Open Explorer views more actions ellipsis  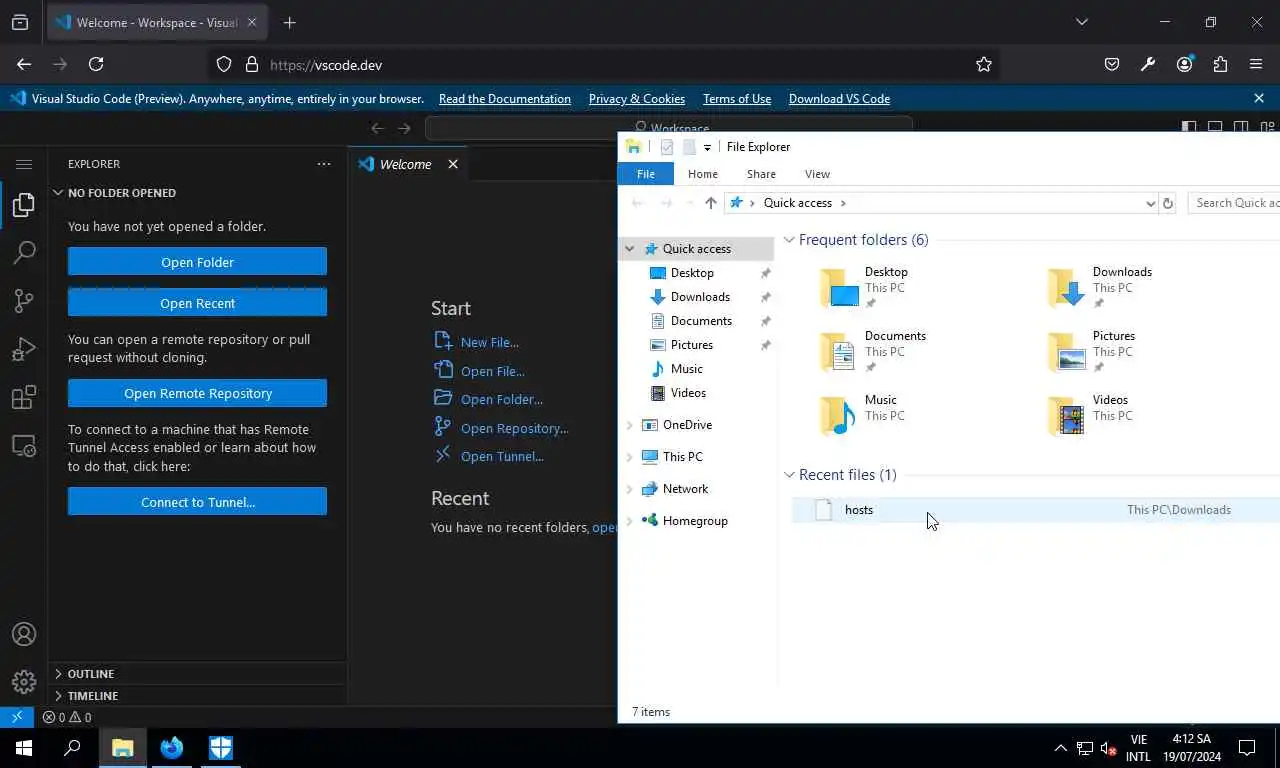pos(323,164)
